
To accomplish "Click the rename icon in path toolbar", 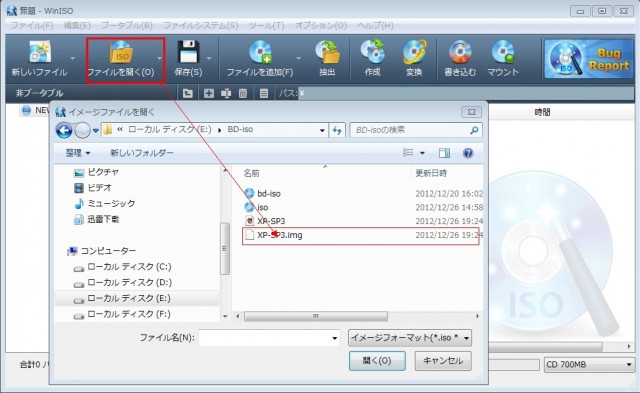I will [x=226, y=93].
